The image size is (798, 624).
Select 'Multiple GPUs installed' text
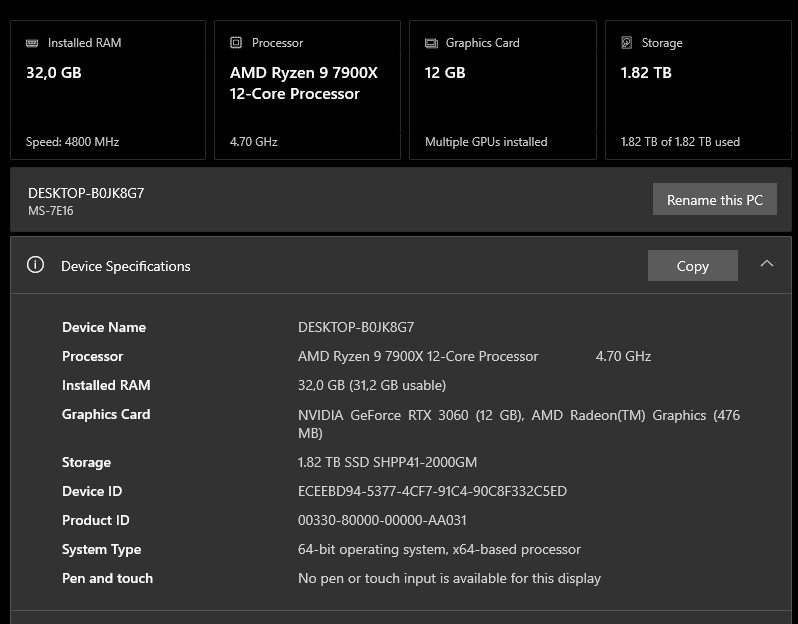point(486,142)
